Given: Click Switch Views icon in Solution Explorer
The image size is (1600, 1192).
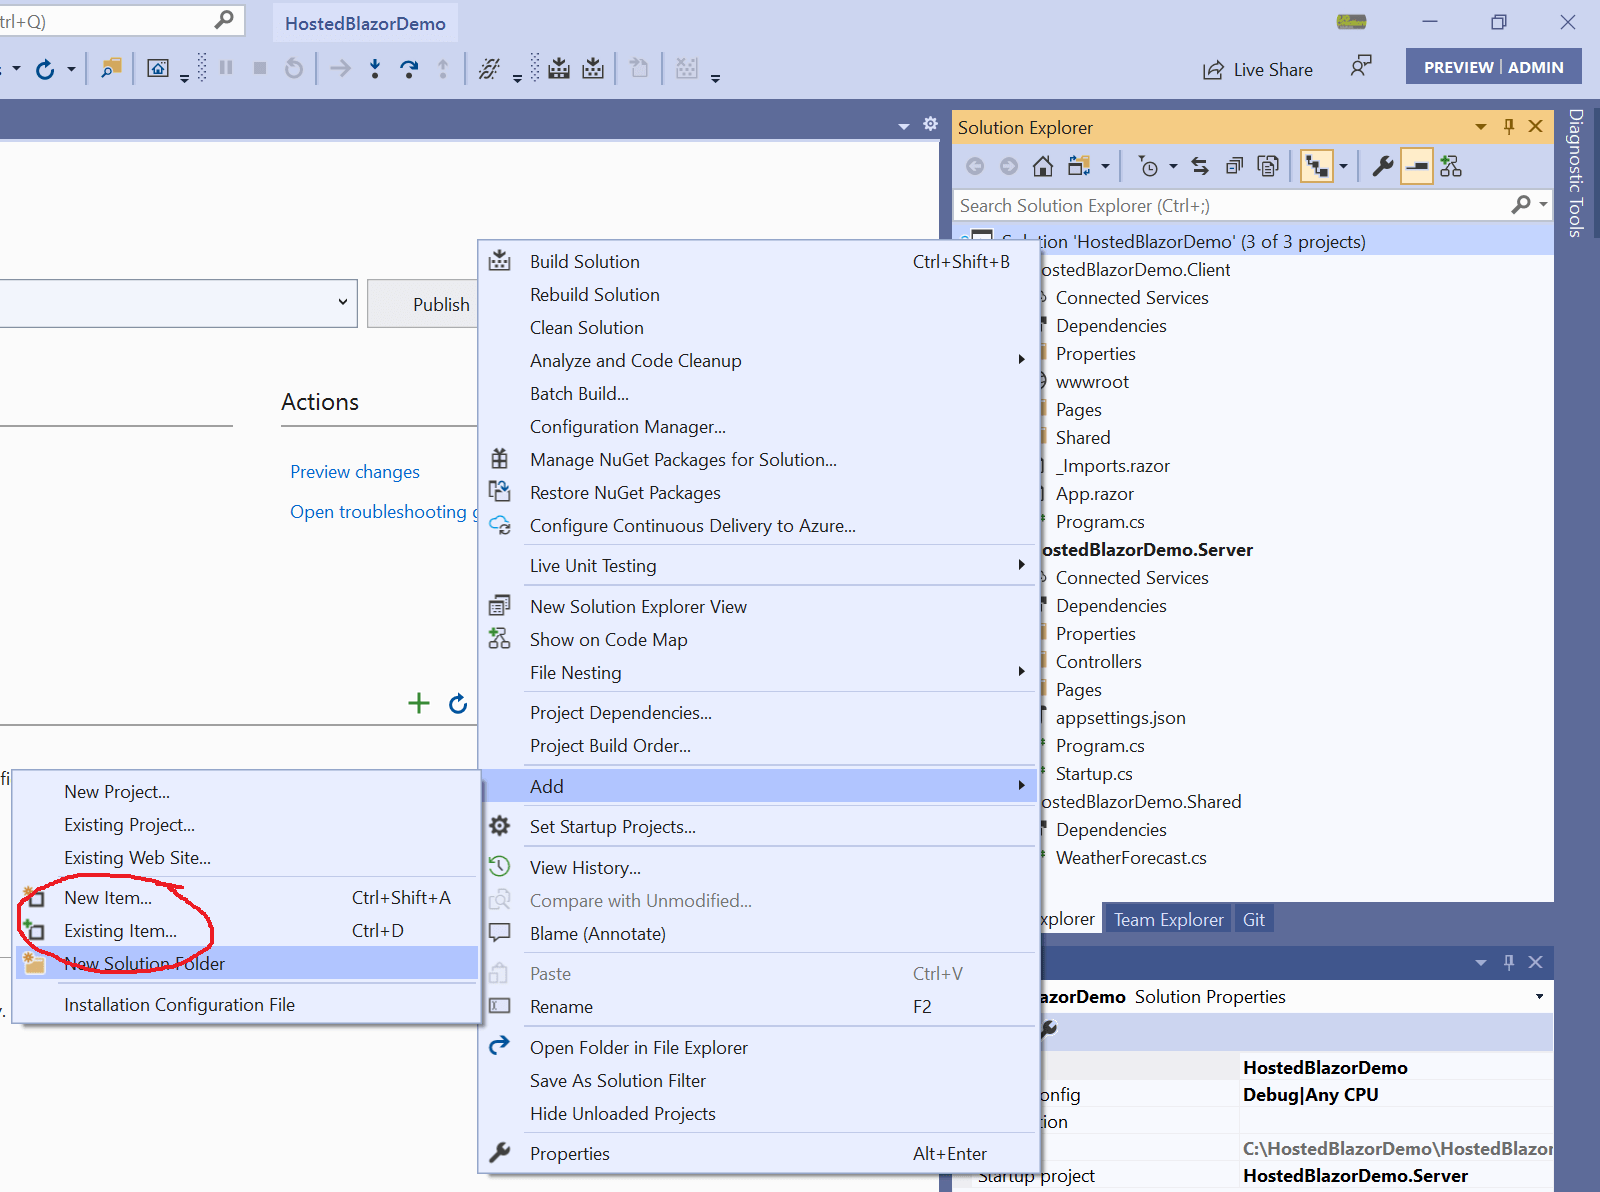Looking at the screenshot, I should tap(1079, 166).
